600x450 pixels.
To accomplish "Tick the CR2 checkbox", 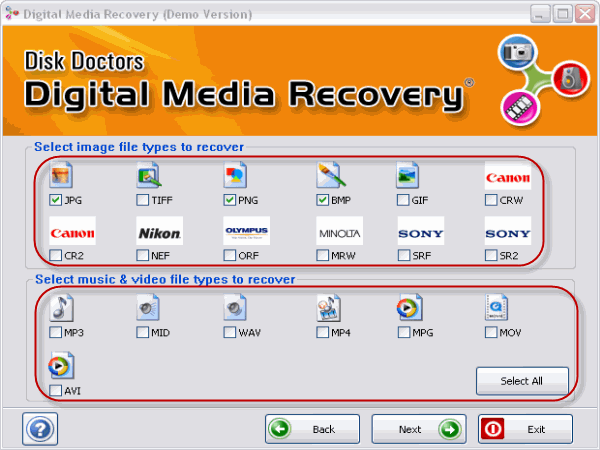I will 55,255.
